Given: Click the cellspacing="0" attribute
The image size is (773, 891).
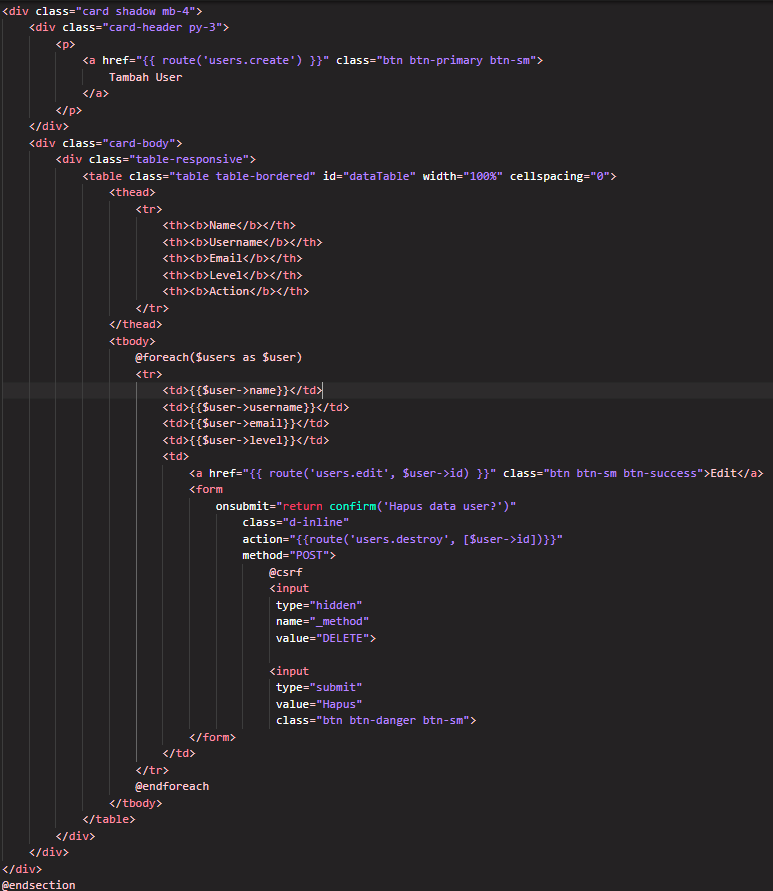Looking at the screenshot, I should pyautogui.click(x=559, y=177).
